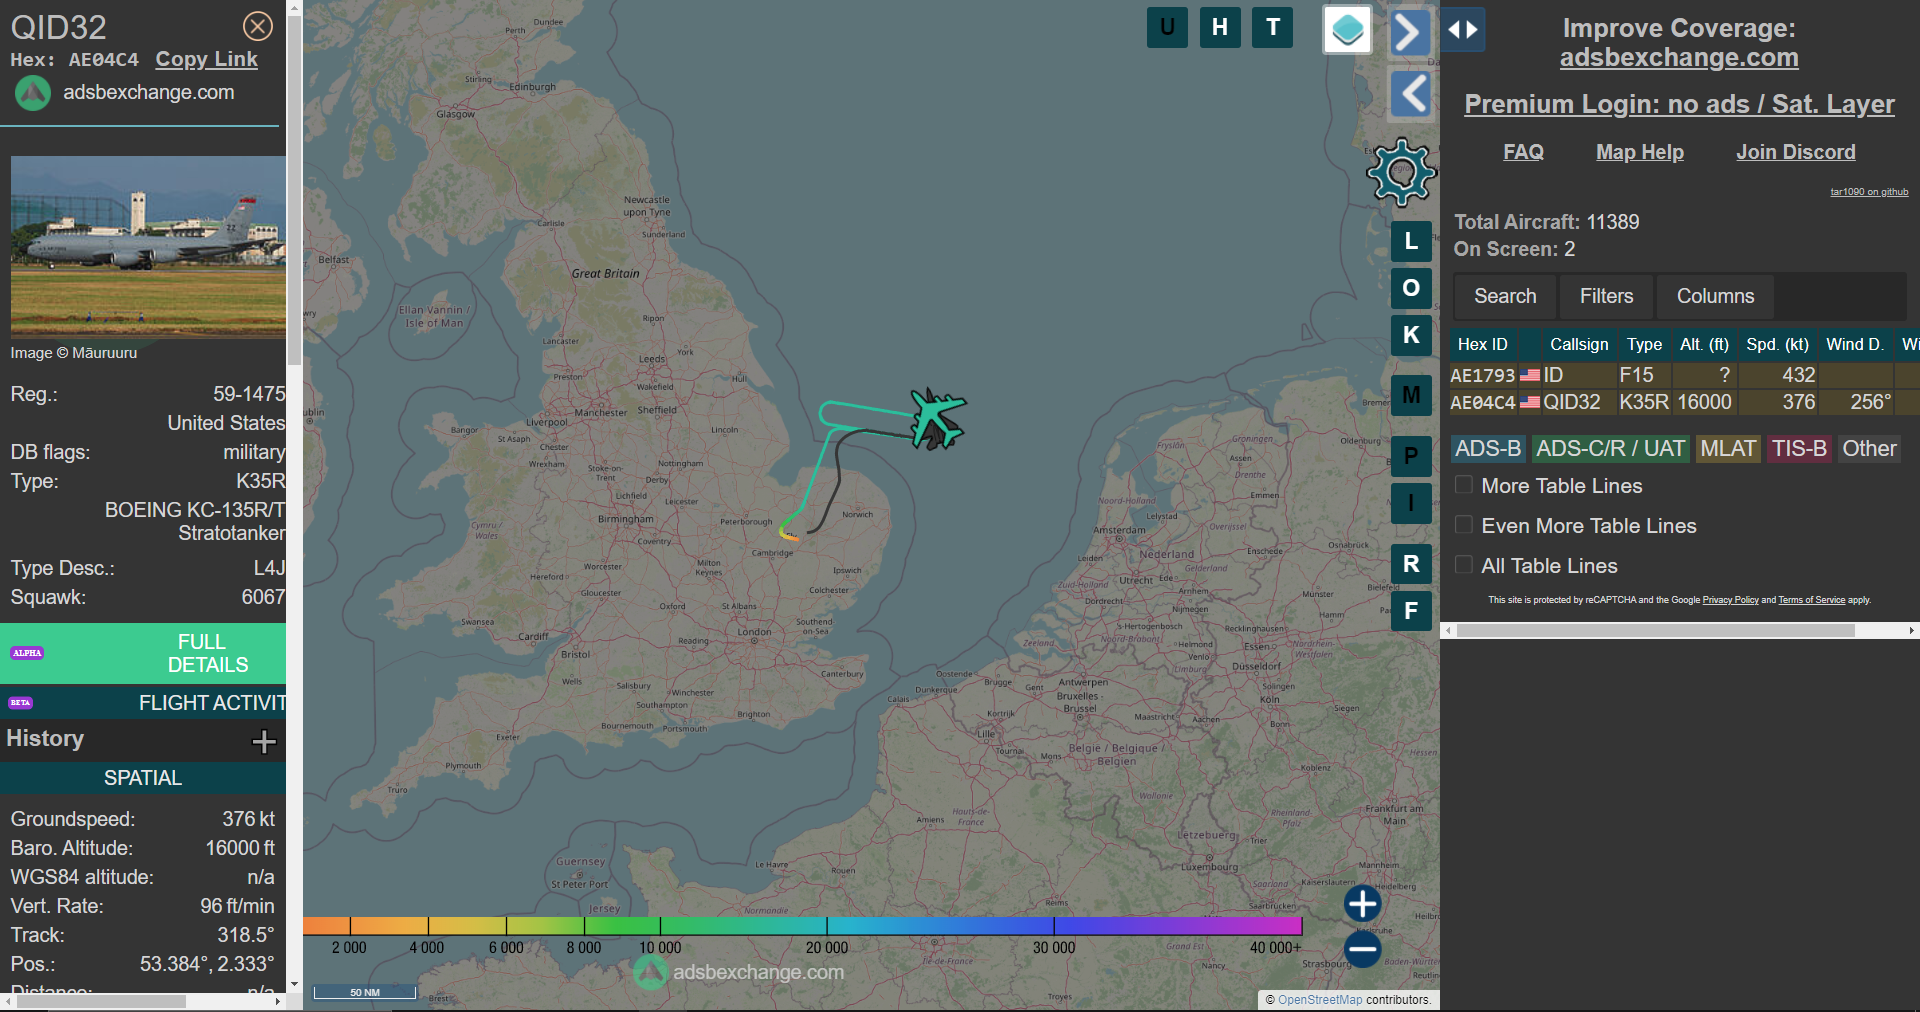Toggle the P map button
Image resolution: width=1920 pixels, height=1012 pixels.
click(x=1411, y=456)
